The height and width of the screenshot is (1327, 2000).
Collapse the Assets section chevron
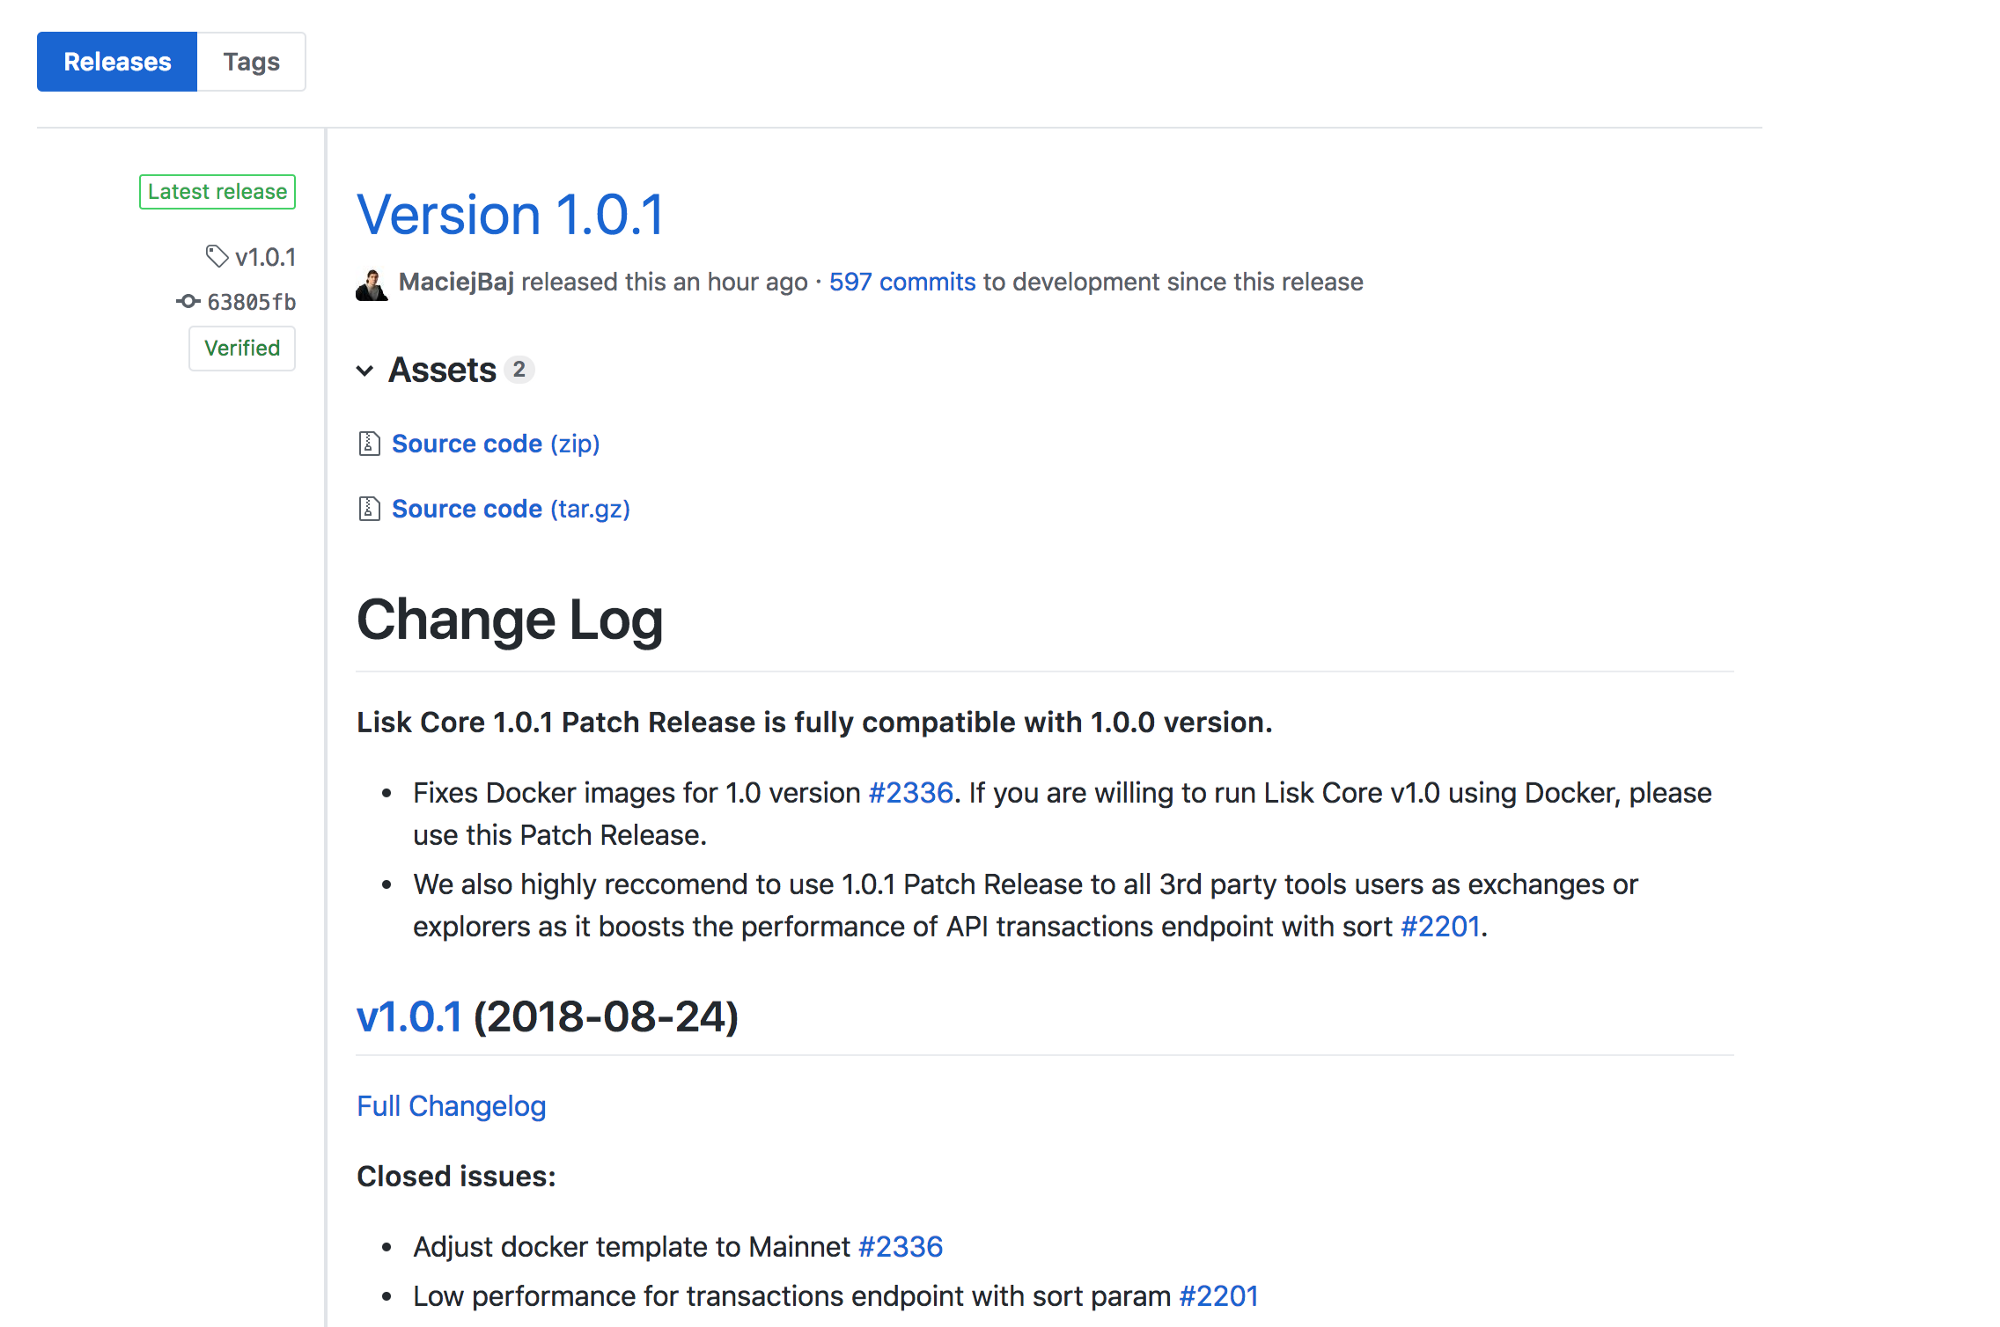pyautogui.click(x=365, y=371)
